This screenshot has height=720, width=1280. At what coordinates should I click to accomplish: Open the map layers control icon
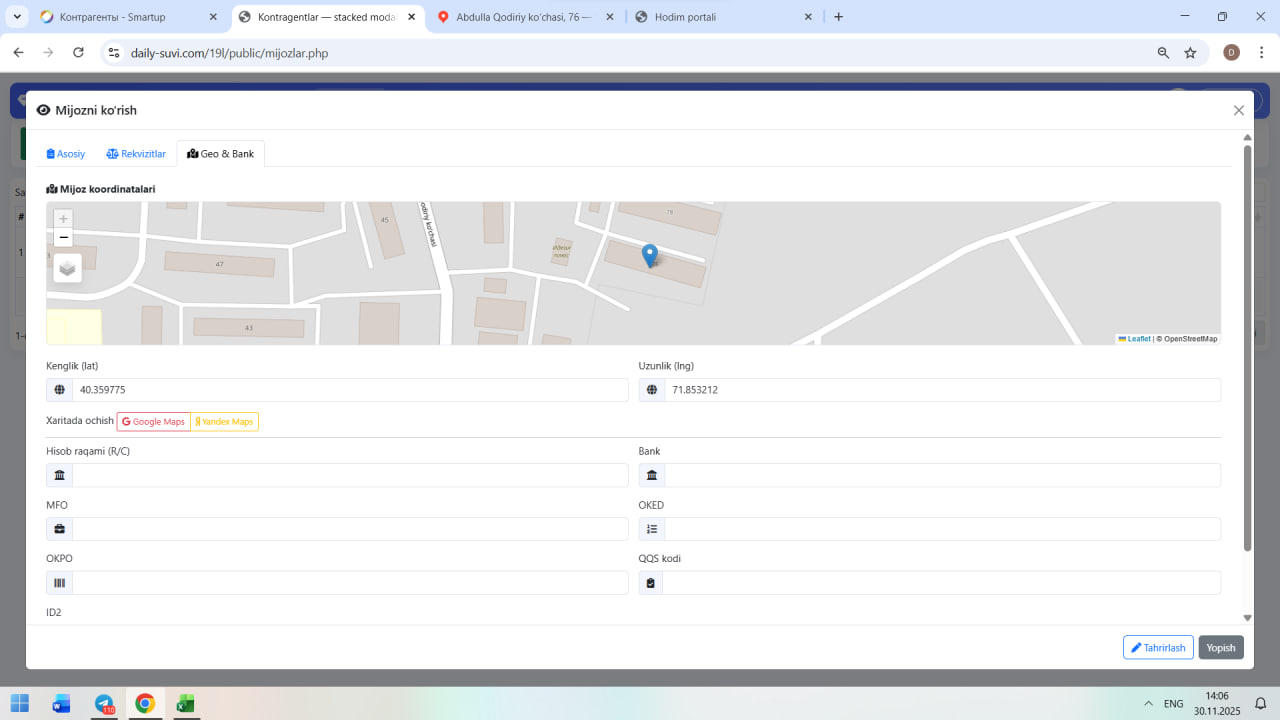67,268
